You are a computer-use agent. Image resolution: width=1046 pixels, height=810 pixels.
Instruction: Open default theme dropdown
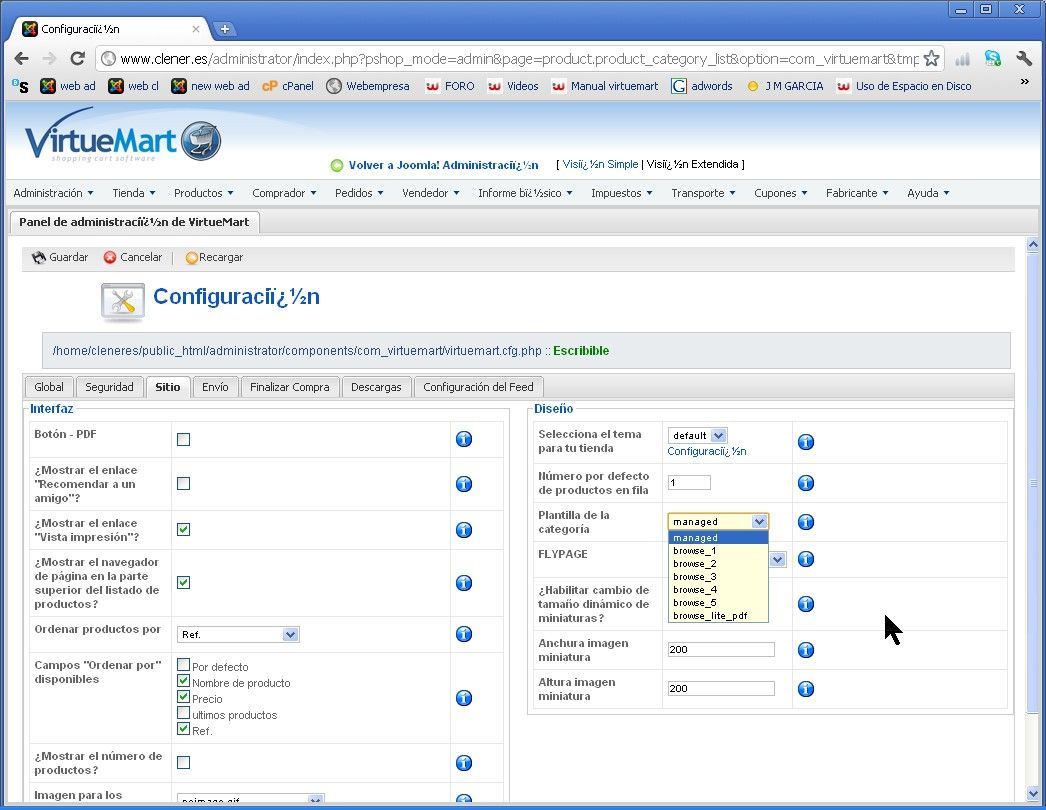coord(697,436)
